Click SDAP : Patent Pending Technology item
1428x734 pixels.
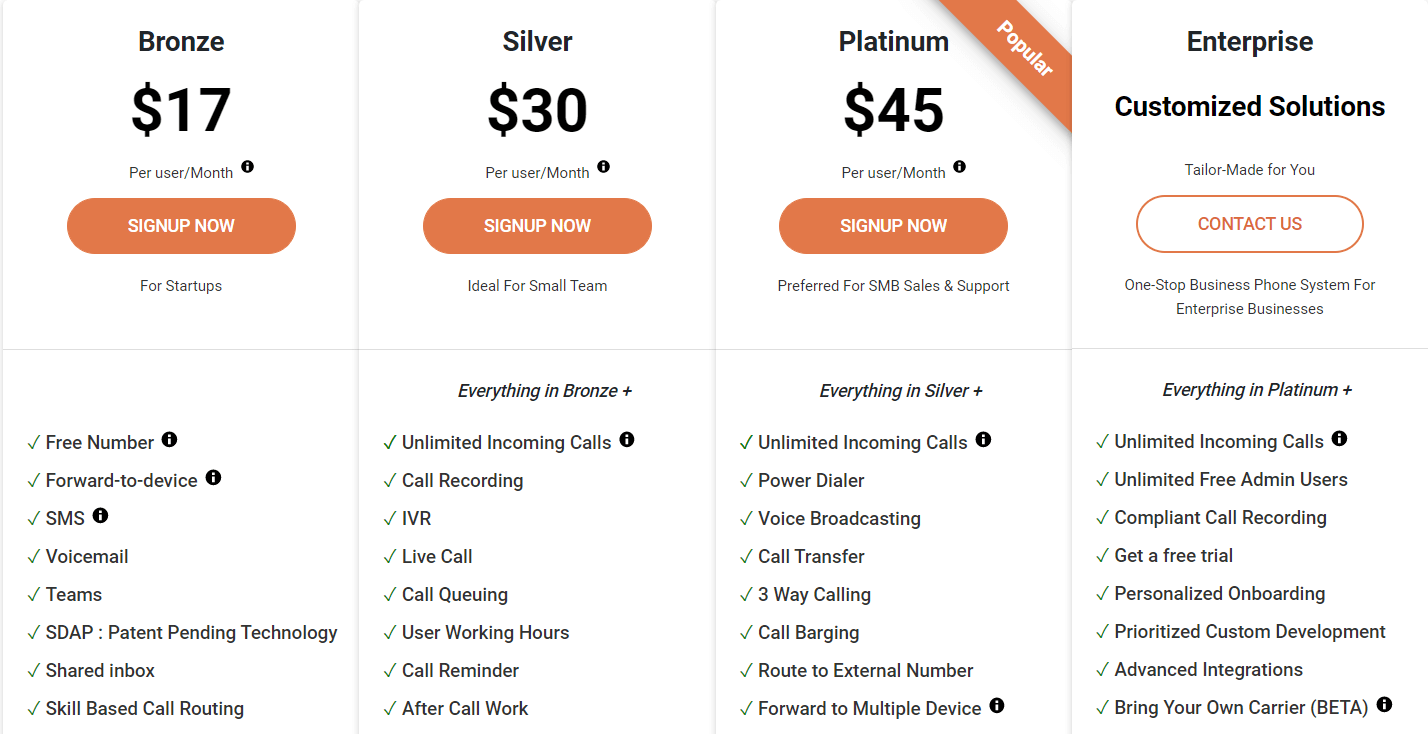tap(191, 633)
